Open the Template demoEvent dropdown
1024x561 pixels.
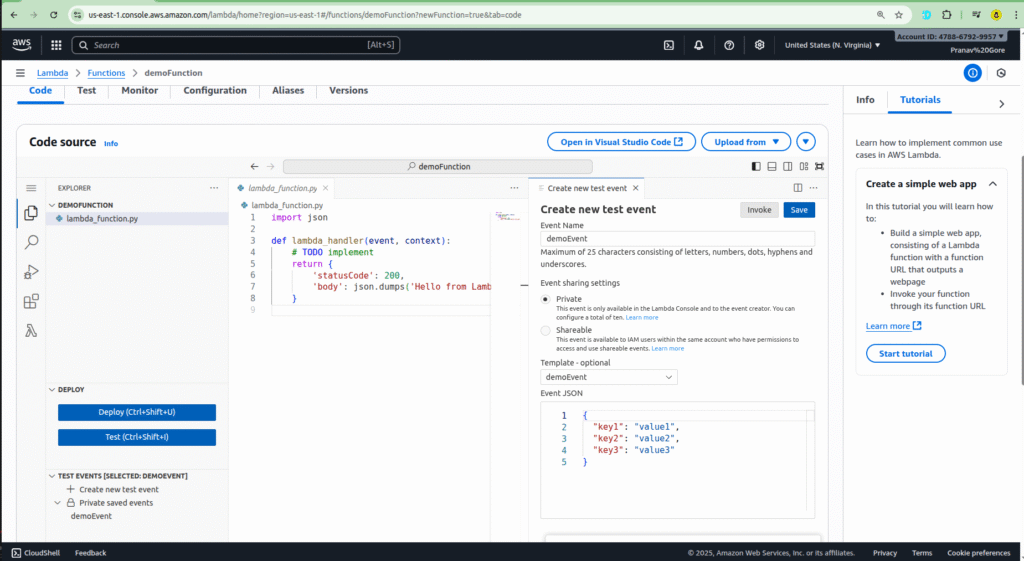tap(609, 377)
